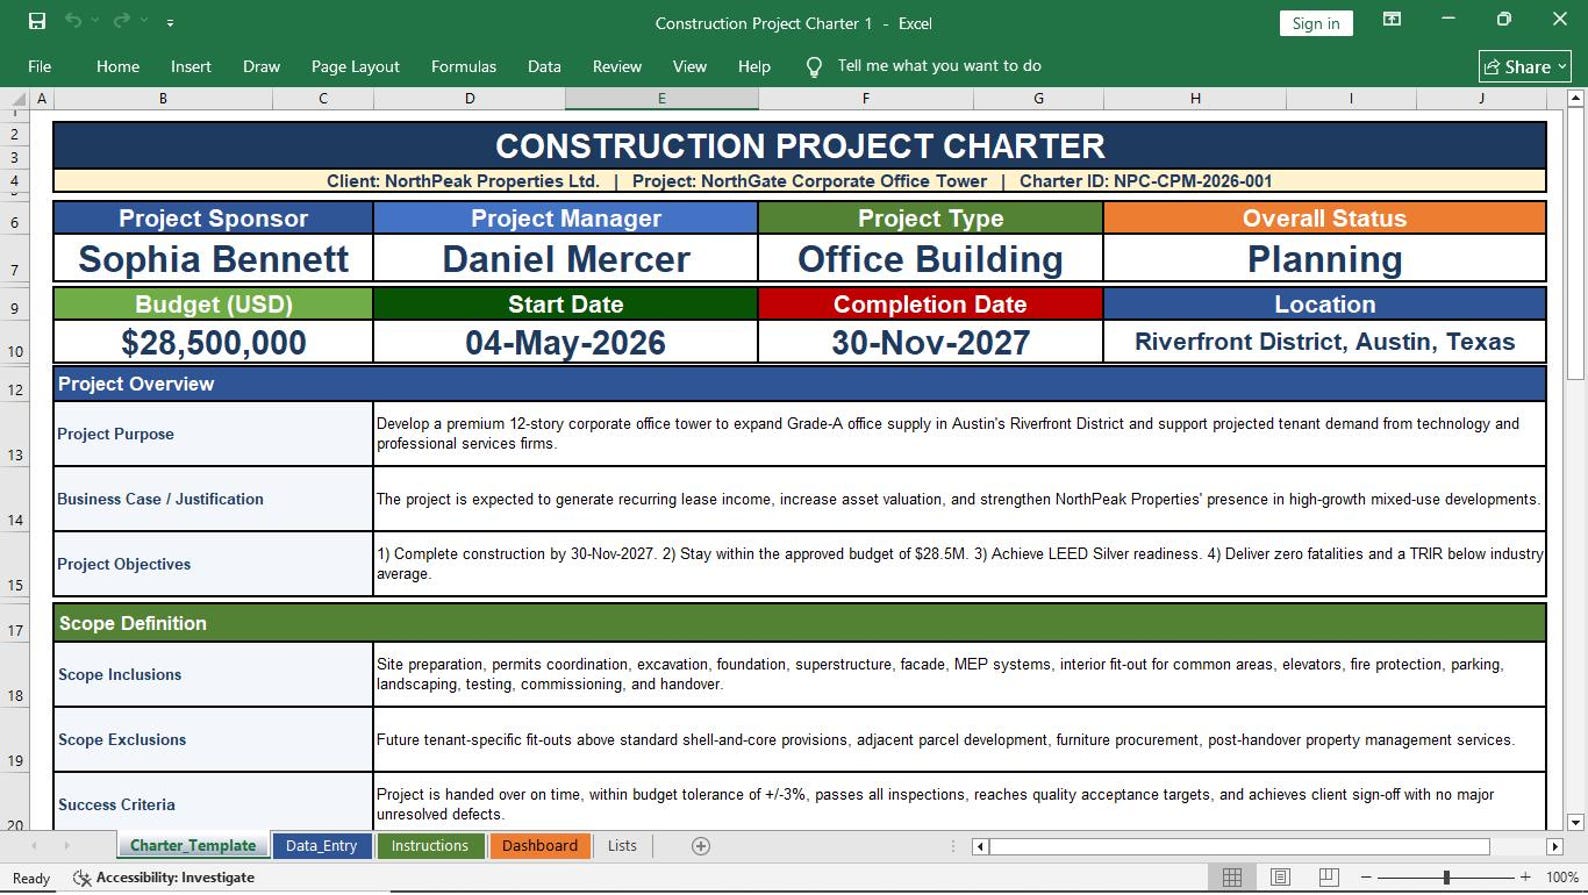Viewport: 1588px width, 895px height.
Task: Click the Tell me lightbulb icon
Action: [x=814, y=67]
